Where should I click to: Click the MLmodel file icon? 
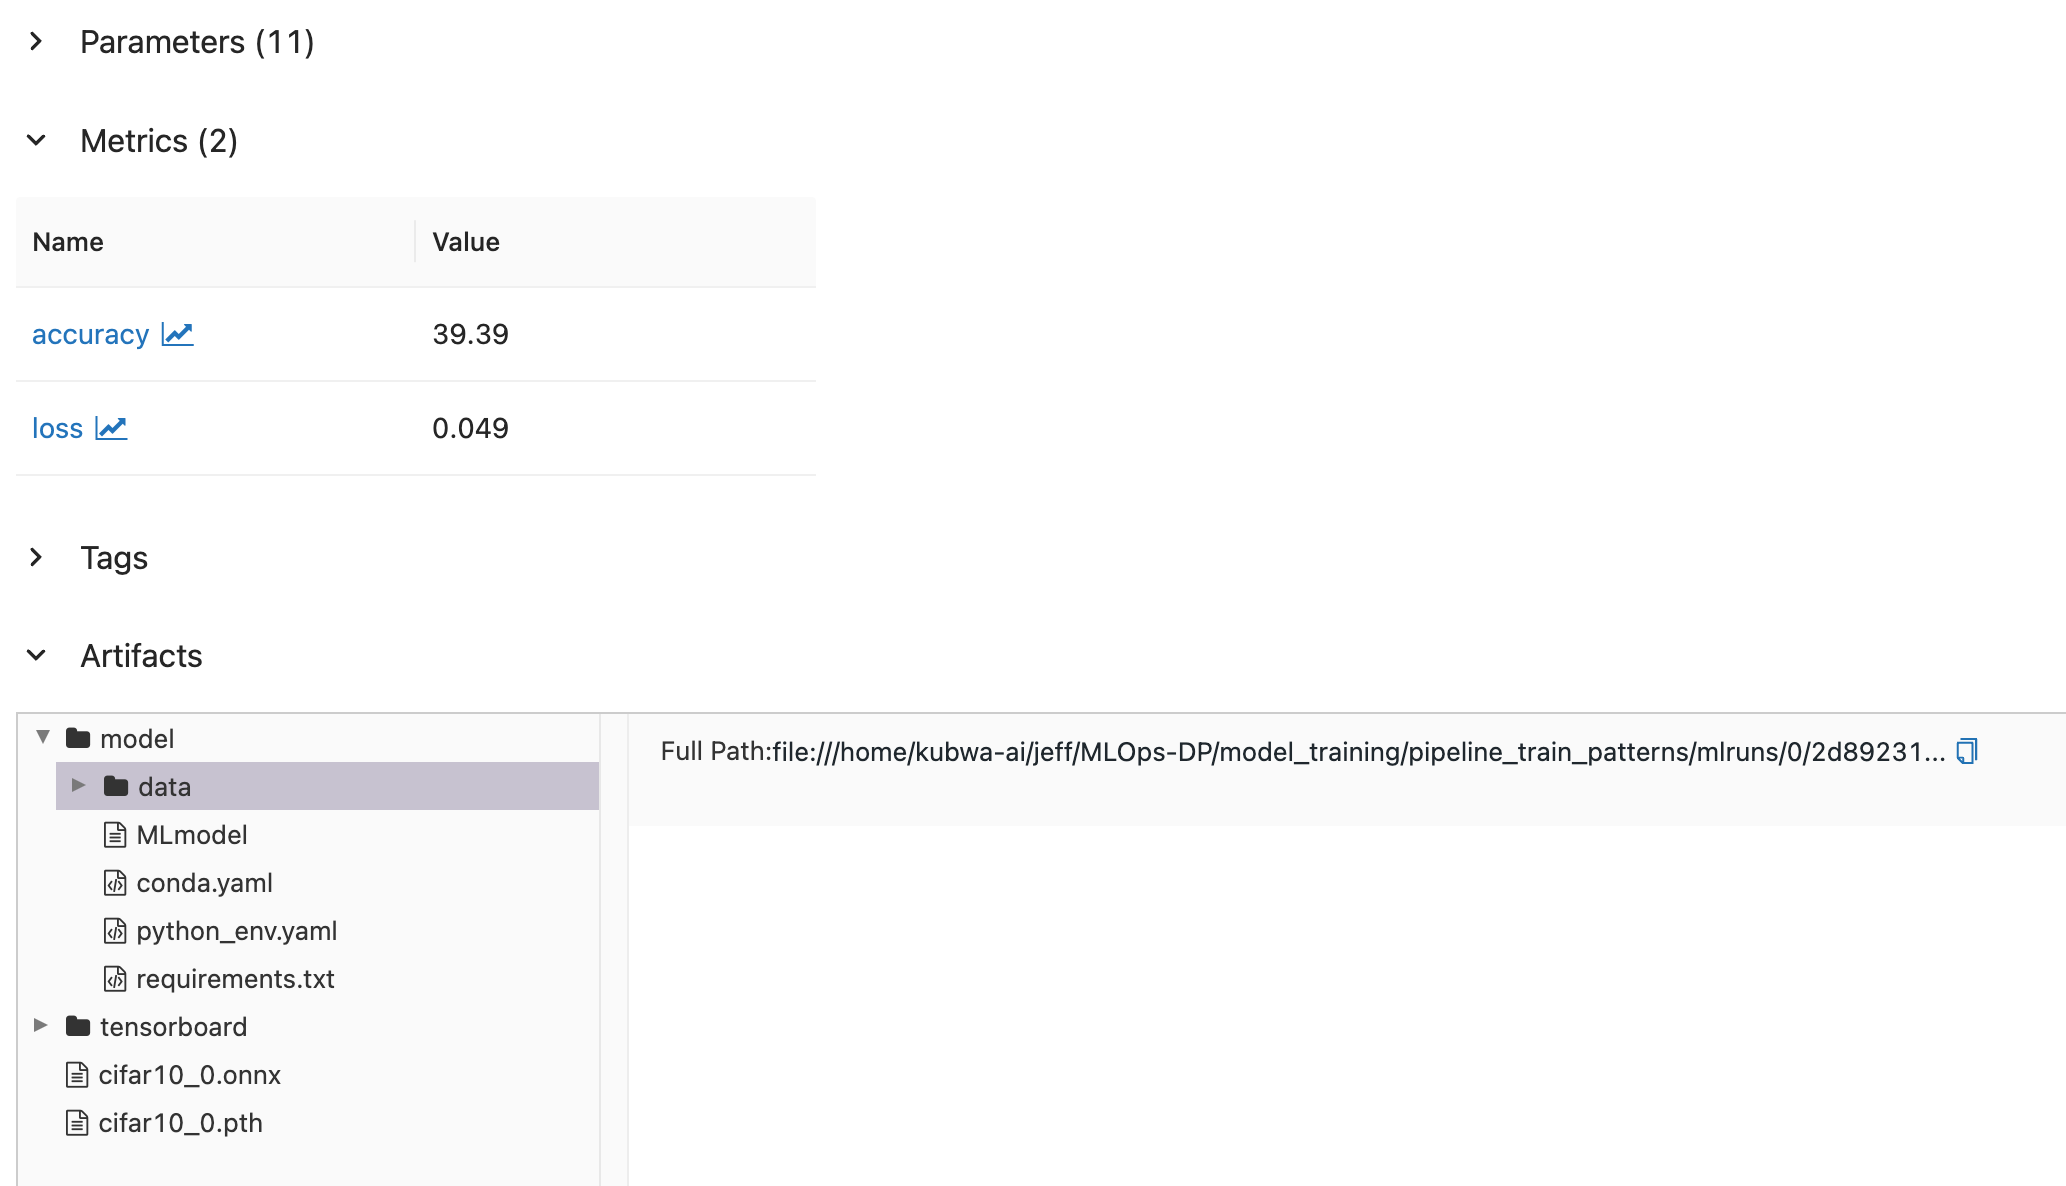click(115, 835)
